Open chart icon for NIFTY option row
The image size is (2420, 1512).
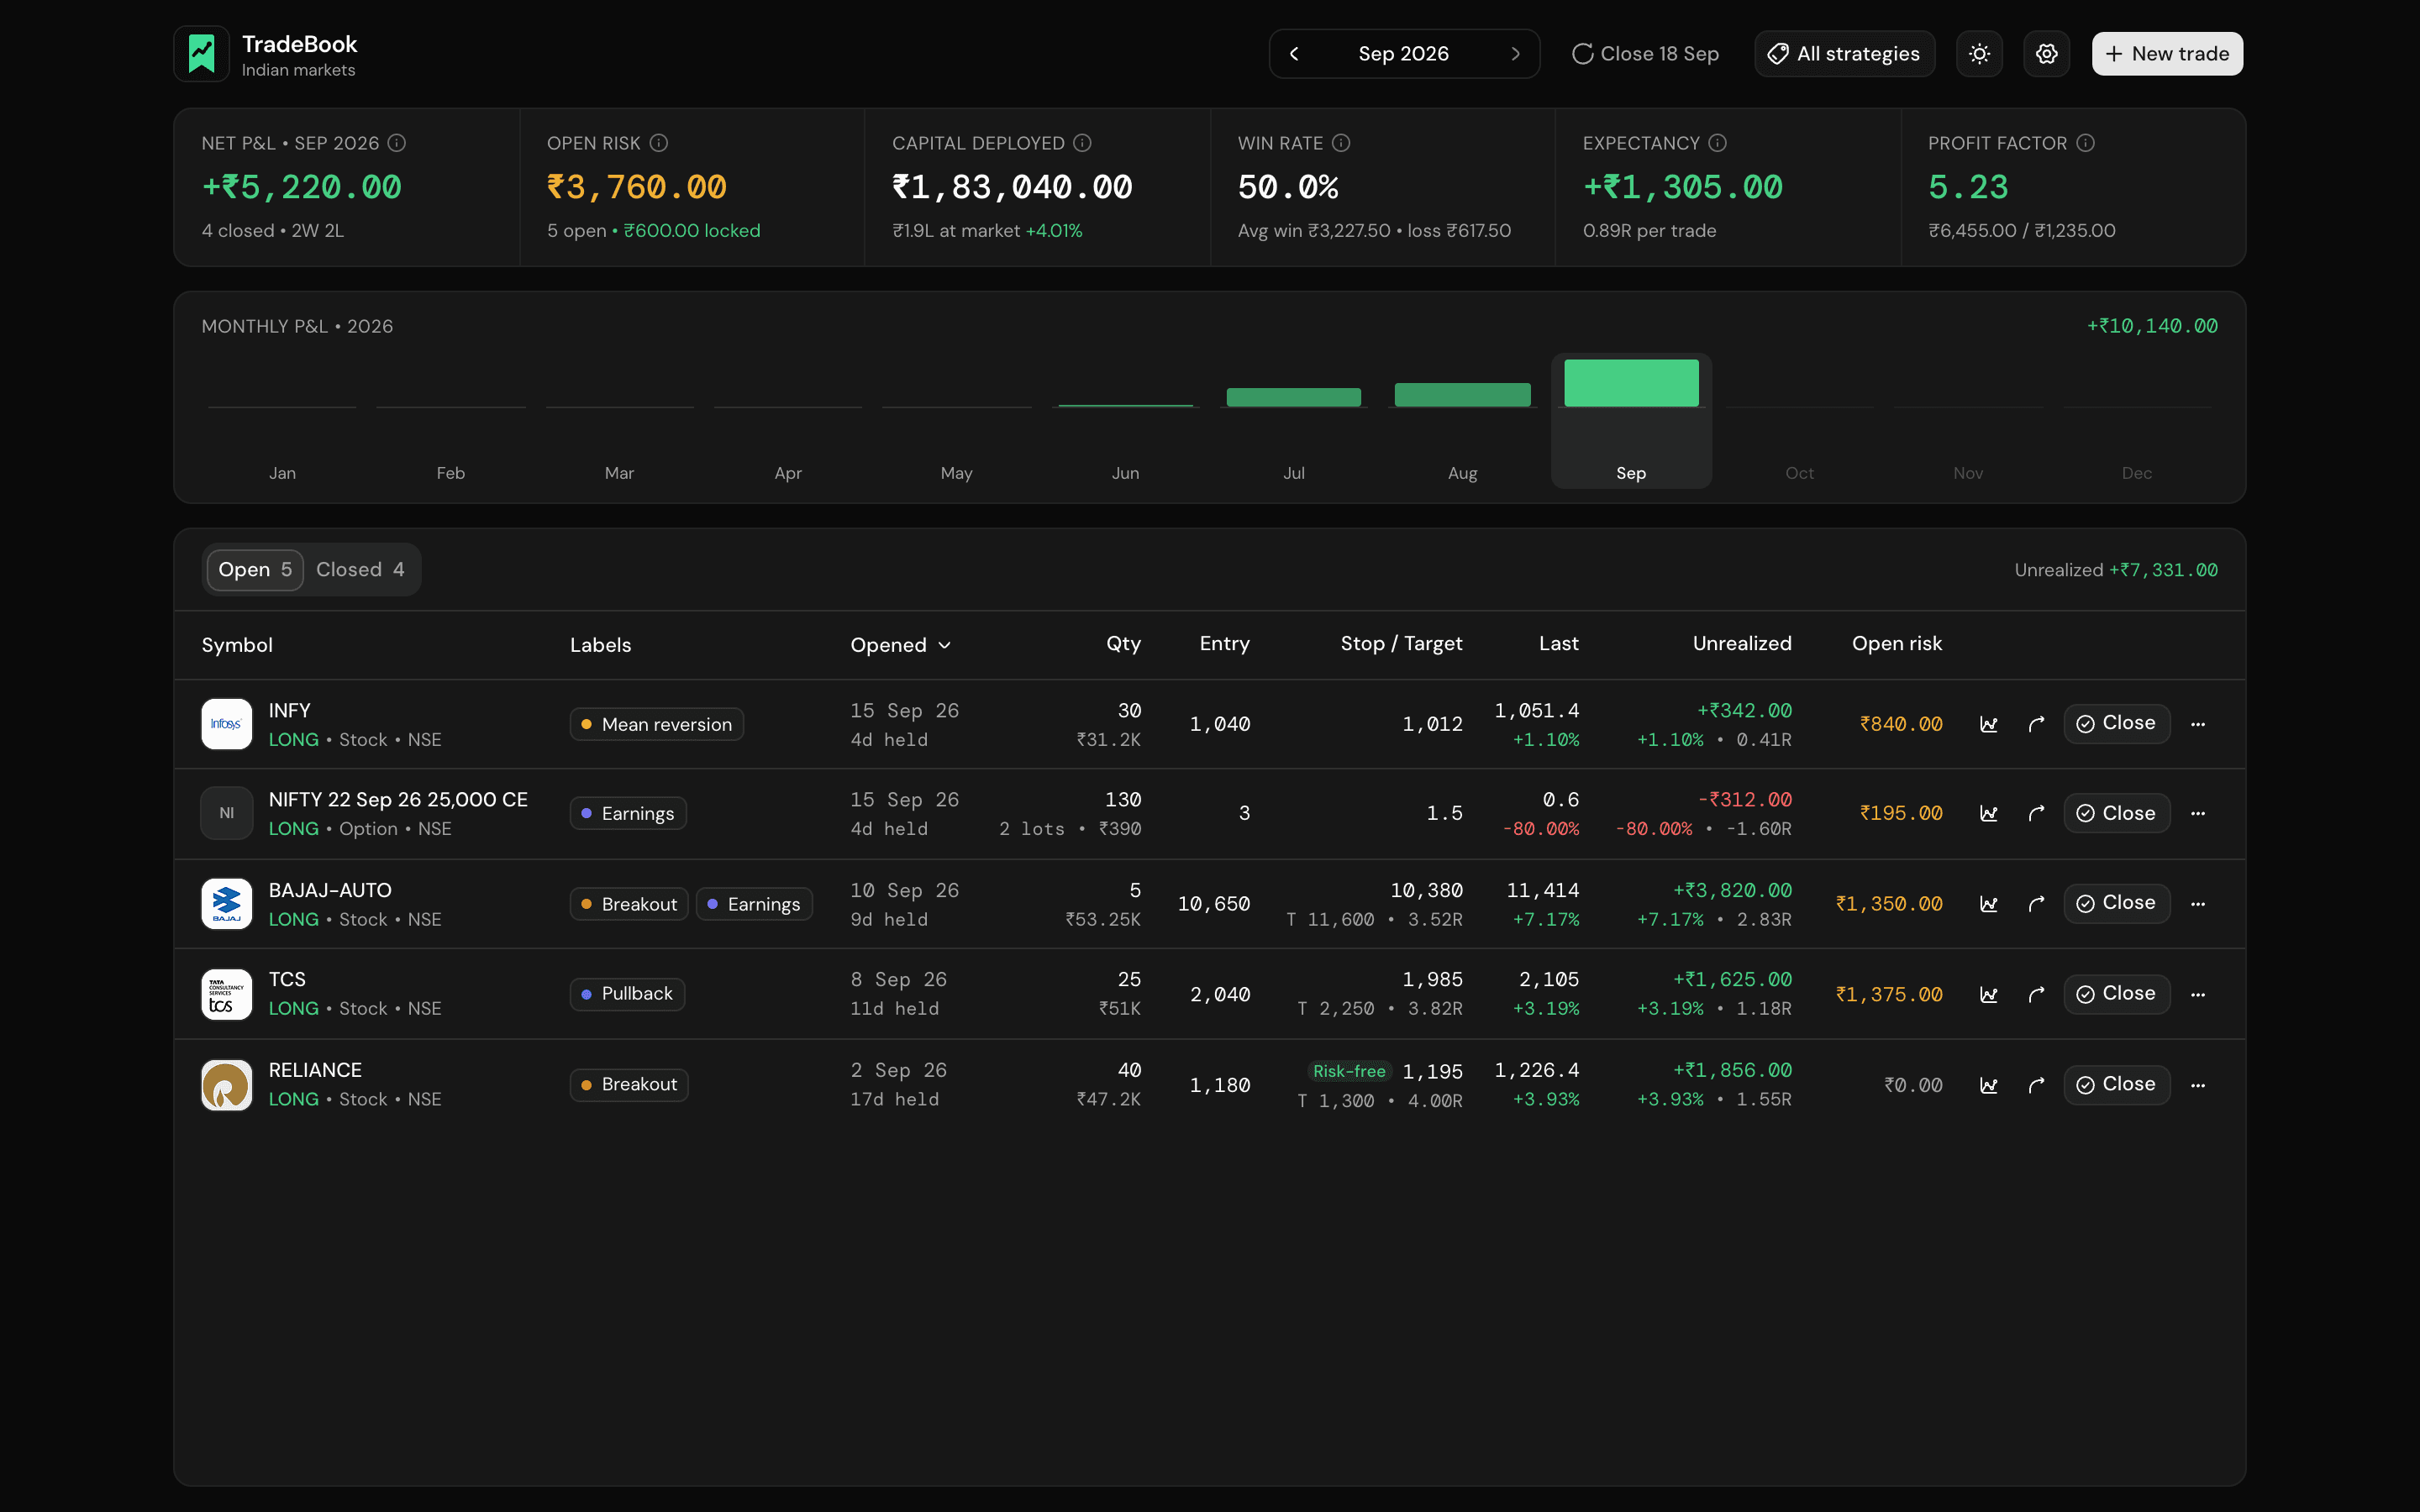pos(1988,814)
